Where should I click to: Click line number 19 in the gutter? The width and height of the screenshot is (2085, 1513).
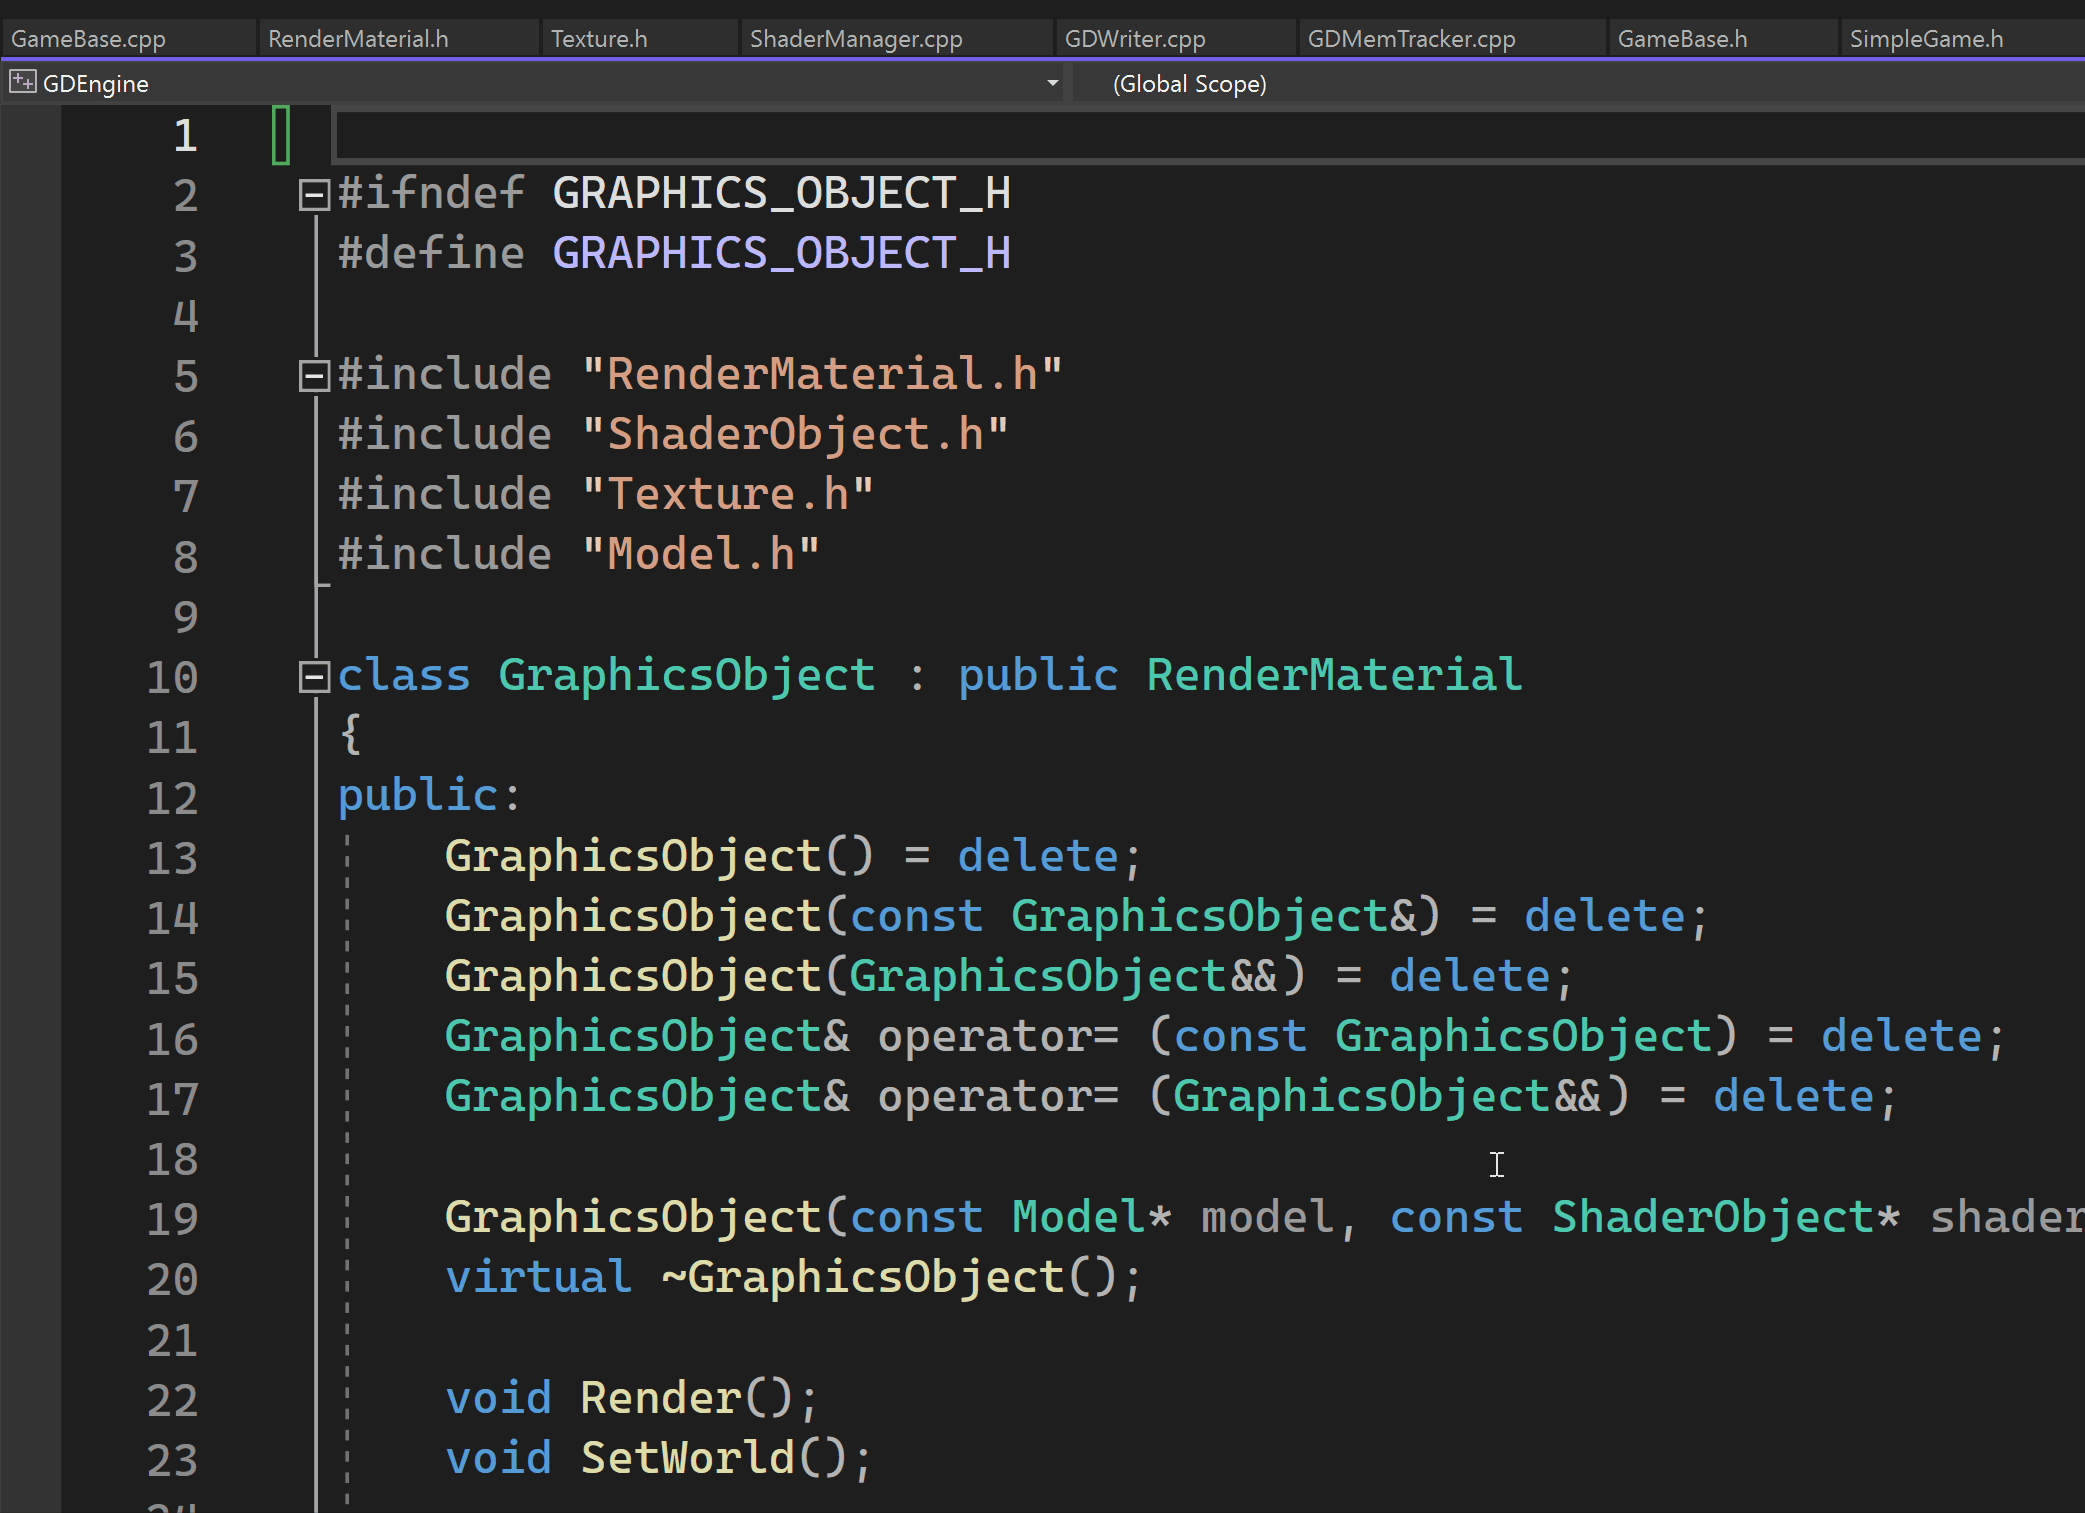172,1219
